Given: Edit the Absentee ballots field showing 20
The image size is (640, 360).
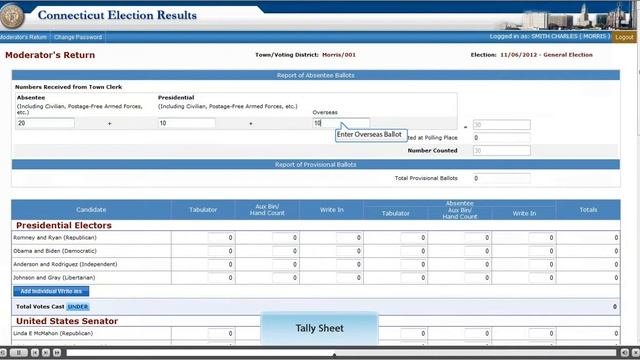Looking at the screenshot, I should [46, 123].
